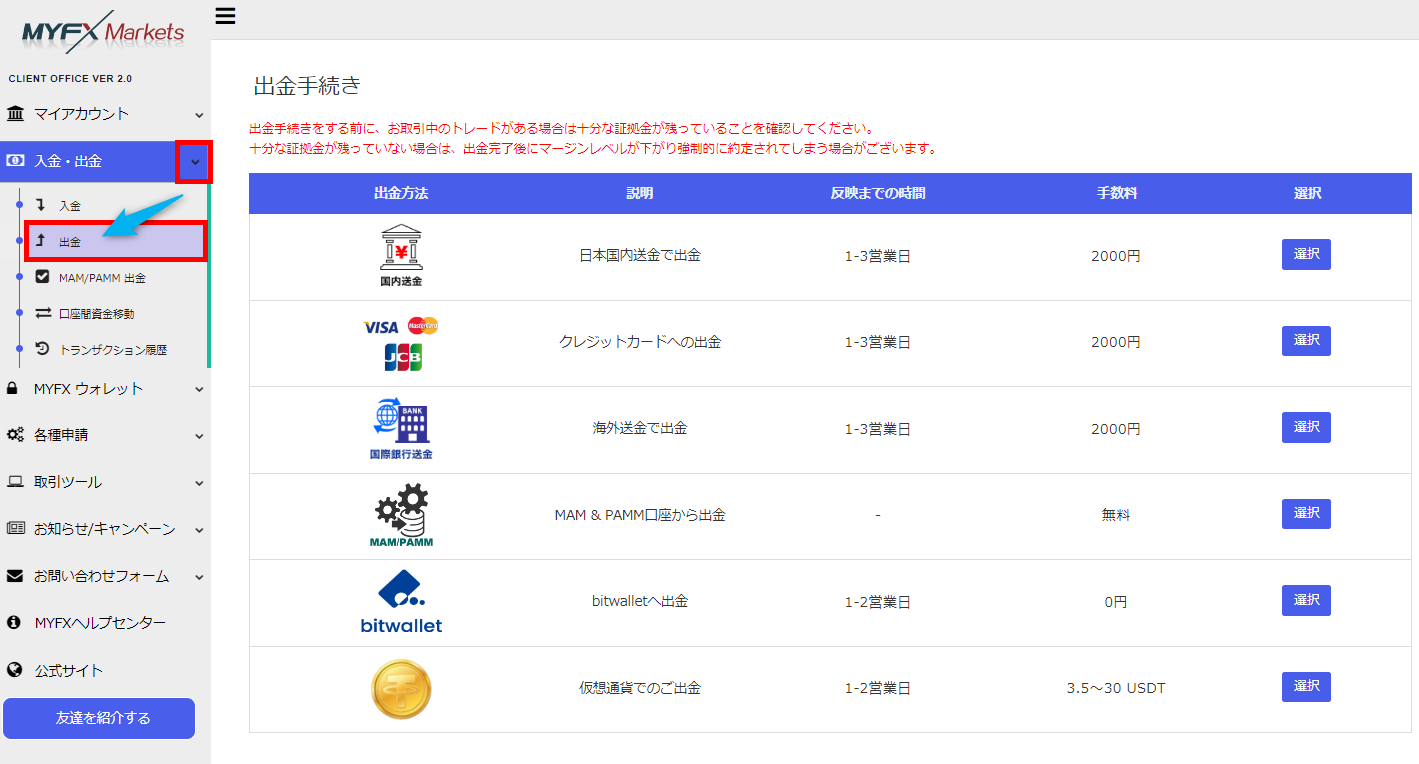Image resolution: width=1419 pixels, height=764 pixels.
Task: Open MYFXヘルプセンター
Action: pyautogui.click(x=100, y=622)
